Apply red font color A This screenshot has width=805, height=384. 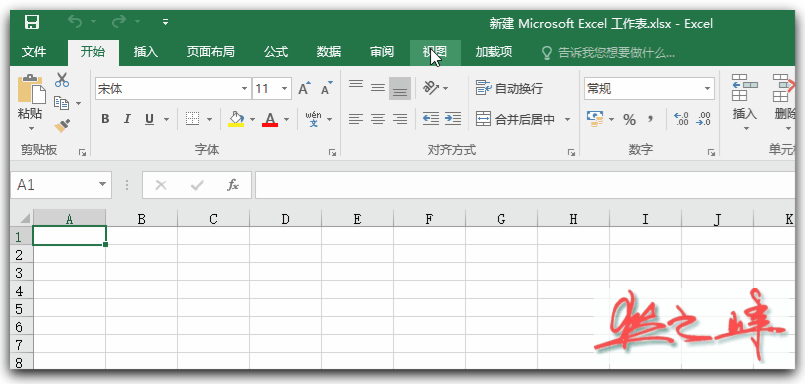[x=270, y=119]
